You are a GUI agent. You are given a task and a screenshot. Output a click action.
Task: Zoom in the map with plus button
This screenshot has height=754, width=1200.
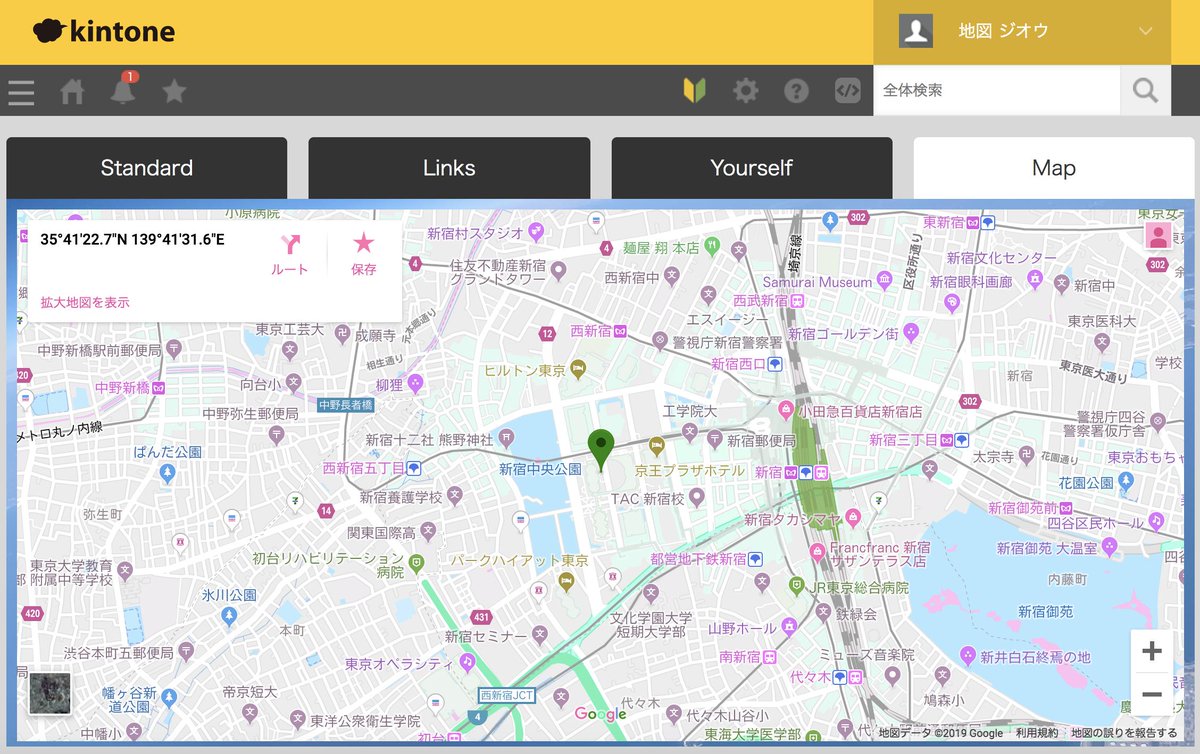click(x=1151, y=651)
